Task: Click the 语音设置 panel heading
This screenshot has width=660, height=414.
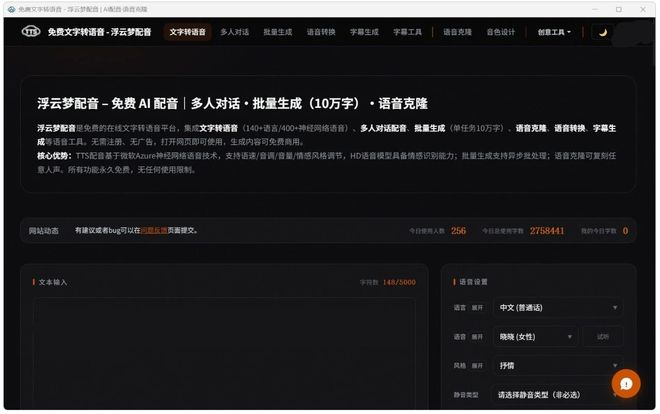Action: pos(473,282)
